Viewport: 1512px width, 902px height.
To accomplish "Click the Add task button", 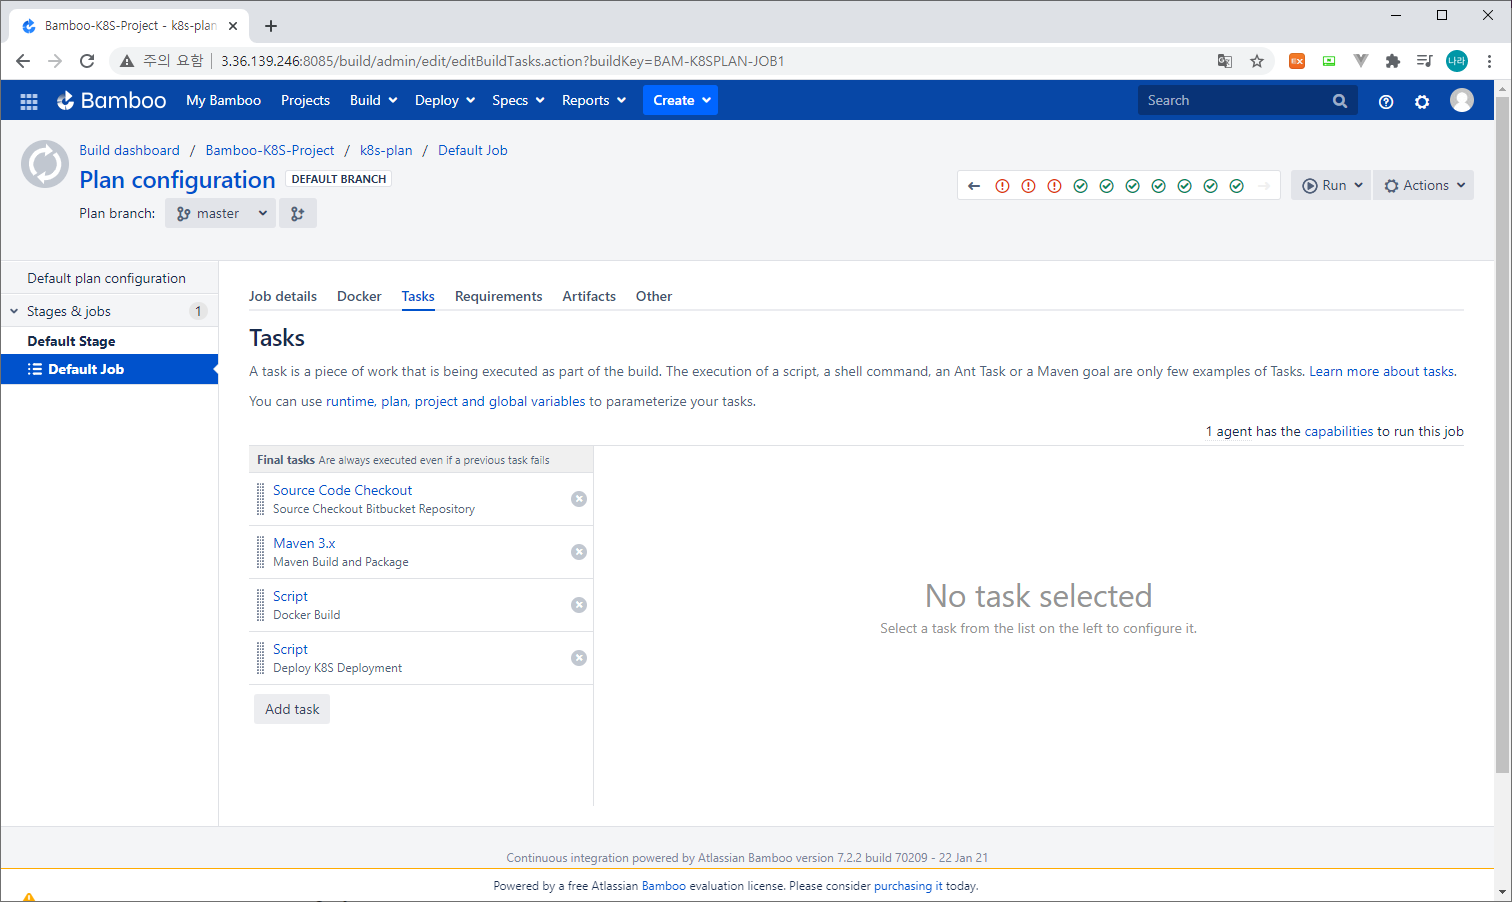I will 292,709.
